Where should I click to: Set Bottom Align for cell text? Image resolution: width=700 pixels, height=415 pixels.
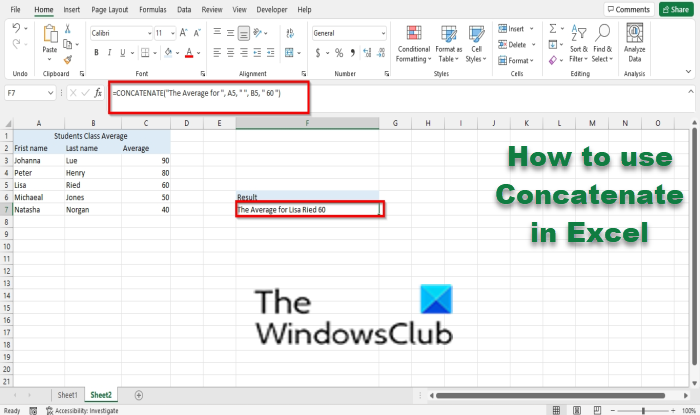(244, 33)
